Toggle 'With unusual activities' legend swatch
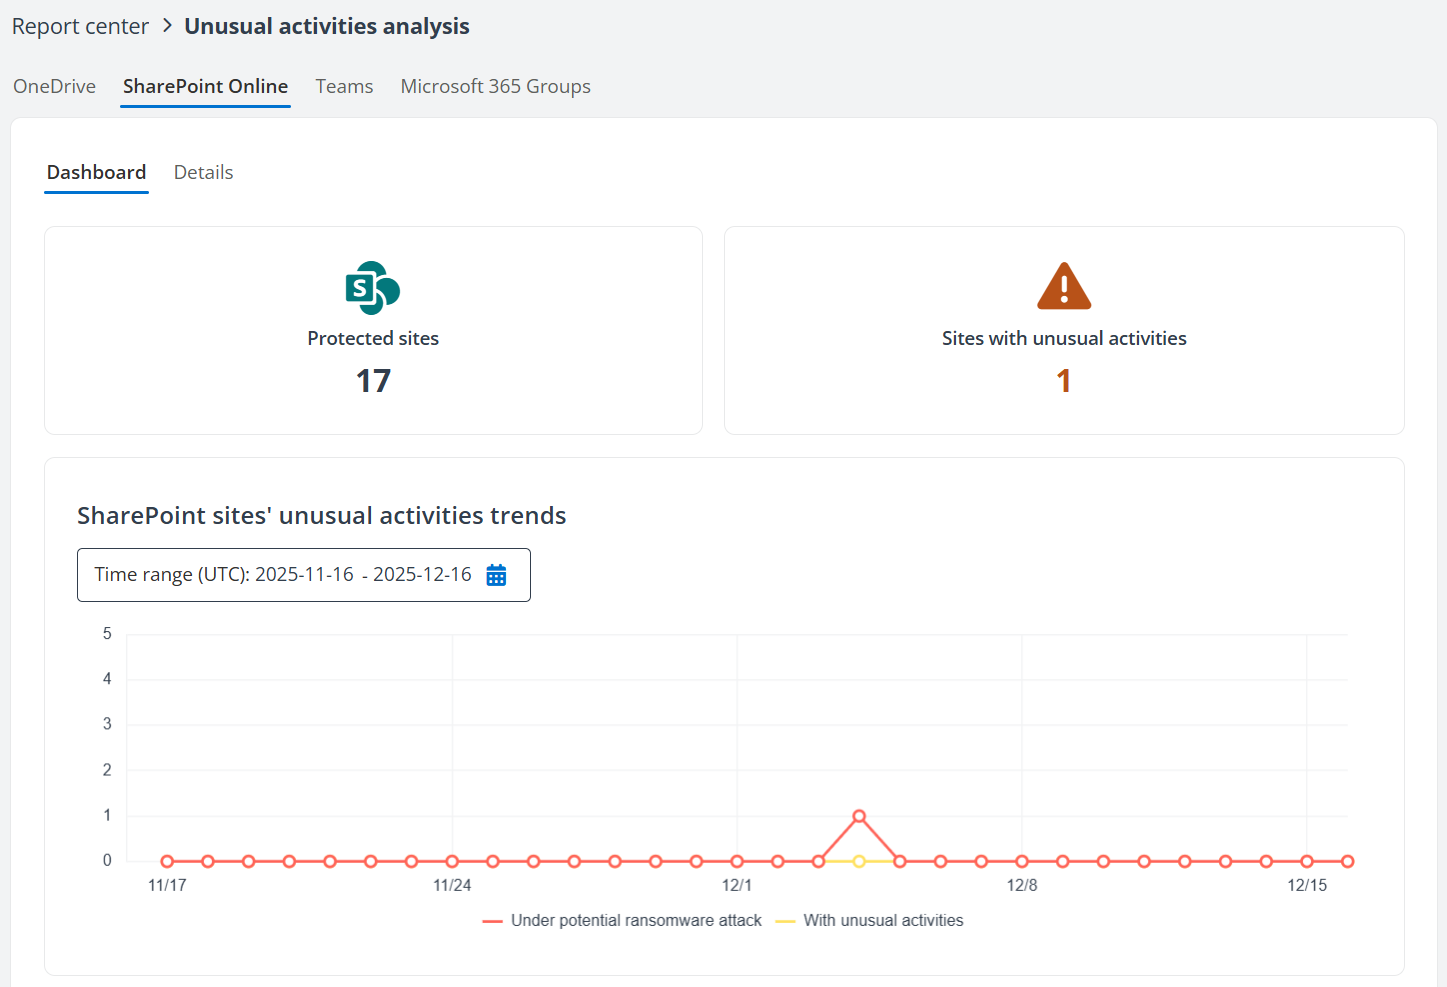 point(785,921)
